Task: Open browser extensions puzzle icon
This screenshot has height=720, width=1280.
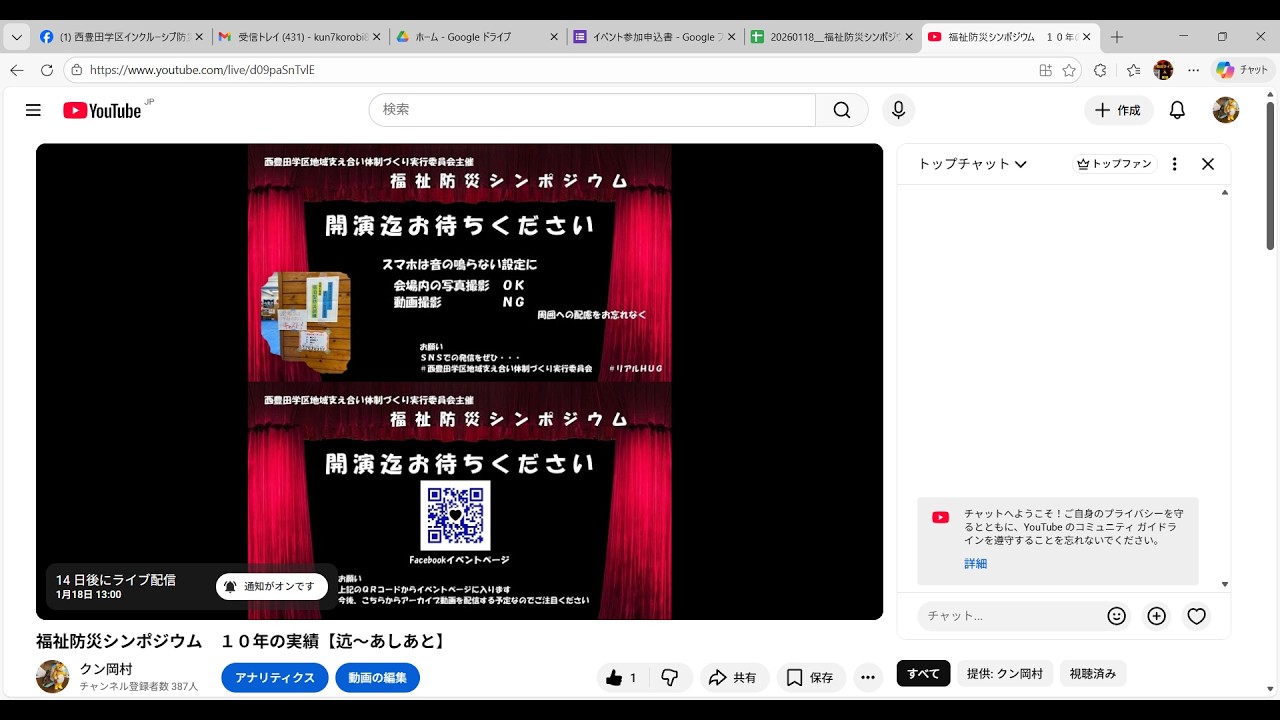Action: click(1100, 70)
